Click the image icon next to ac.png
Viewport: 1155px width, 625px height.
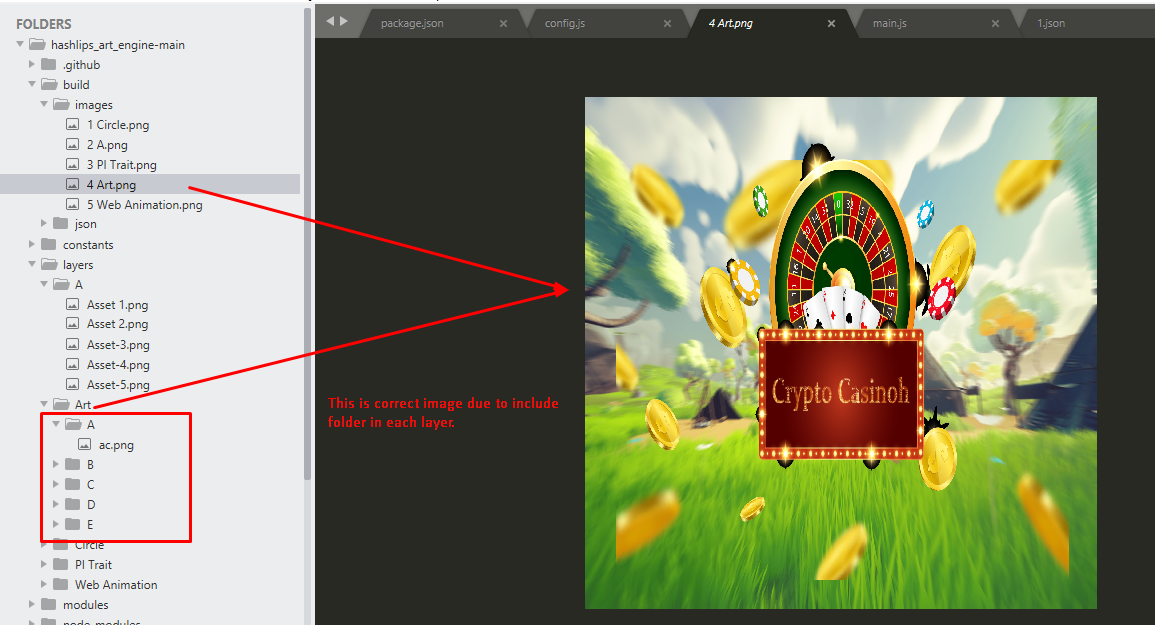86,444
